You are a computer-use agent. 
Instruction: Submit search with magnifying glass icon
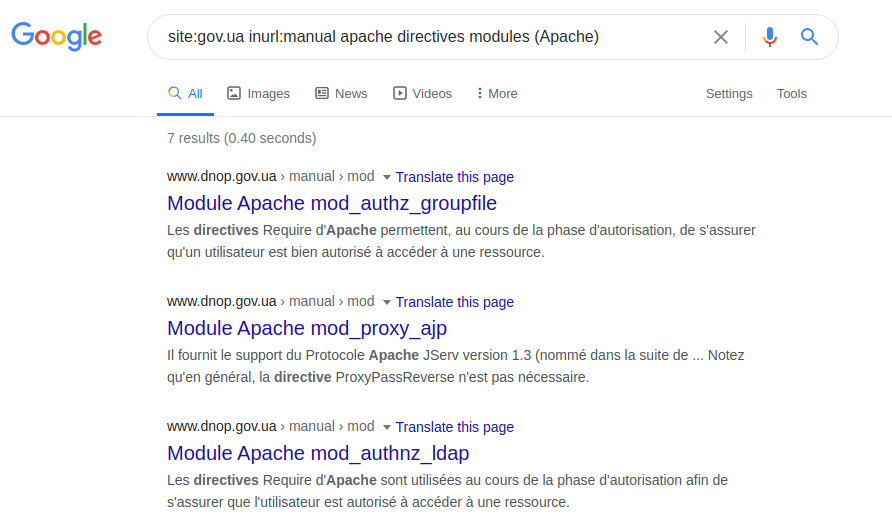[x=810, y=37]
